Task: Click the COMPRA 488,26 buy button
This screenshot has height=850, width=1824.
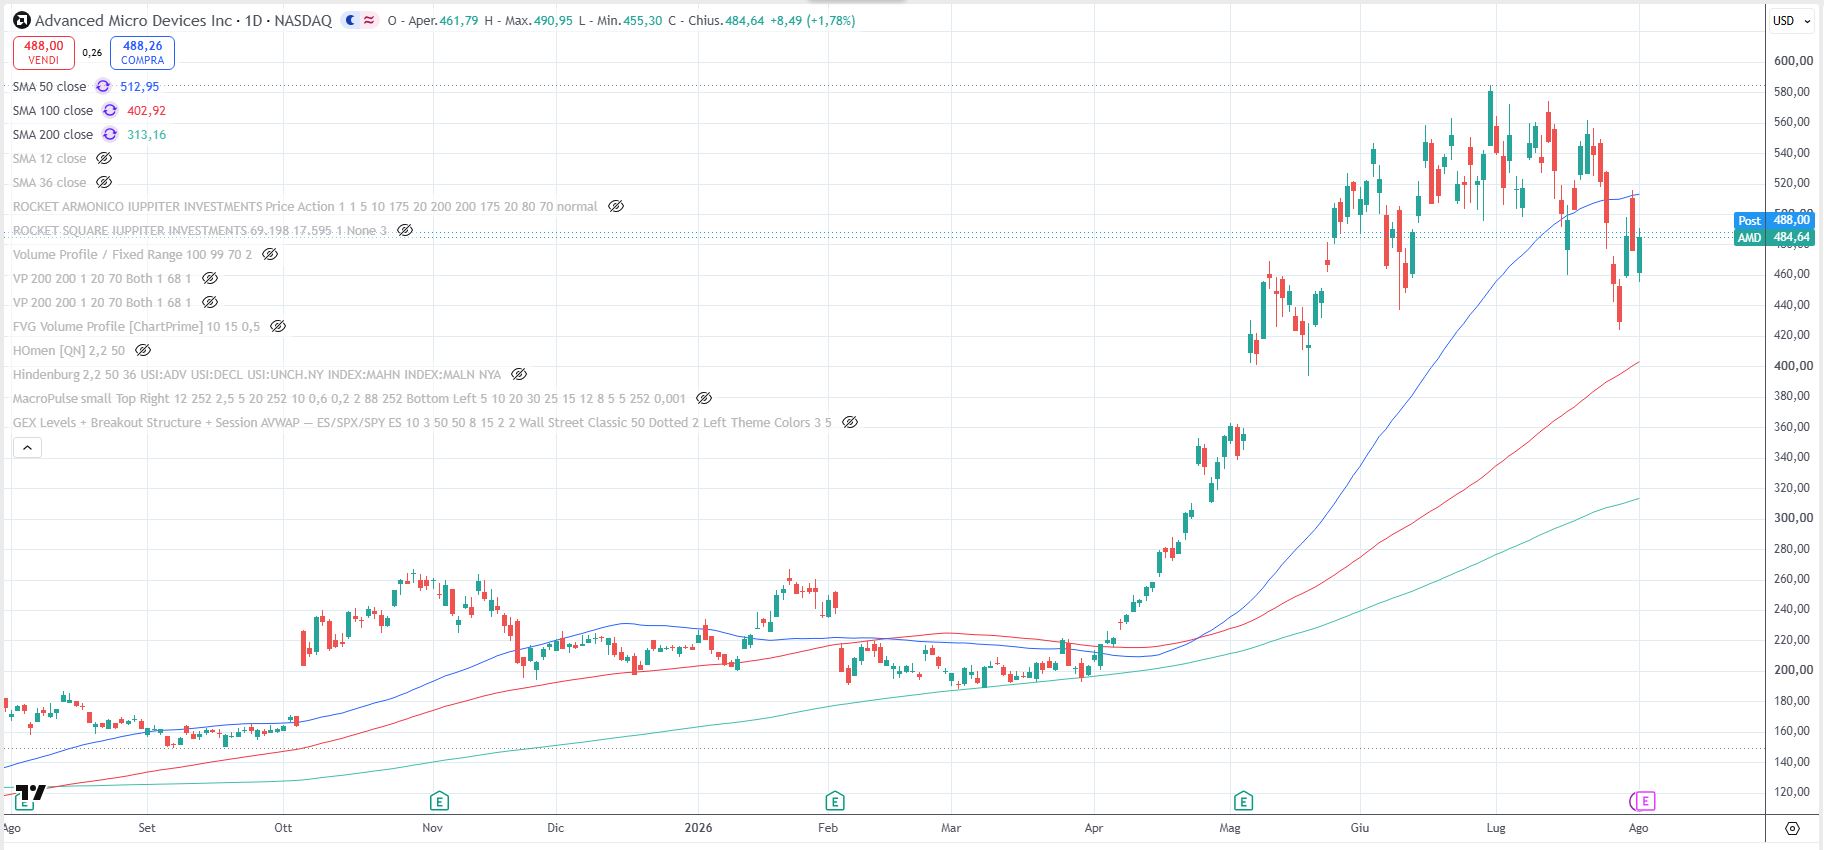Action: coord(143,52)
